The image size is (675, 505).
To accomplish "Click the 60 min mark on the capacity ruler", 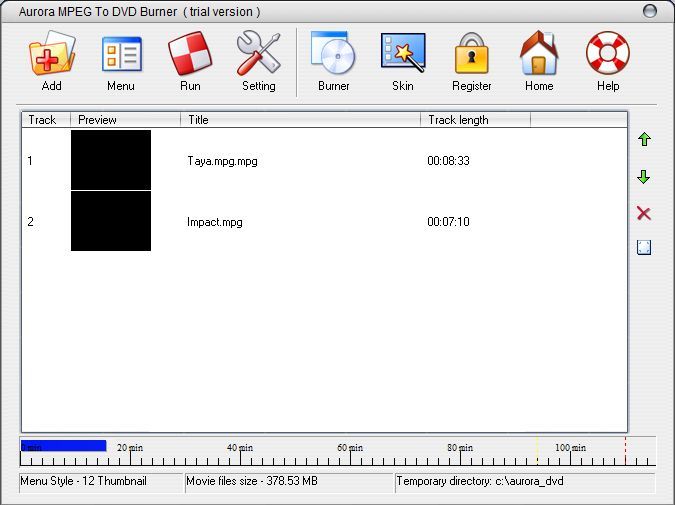I will pos(350,448).
